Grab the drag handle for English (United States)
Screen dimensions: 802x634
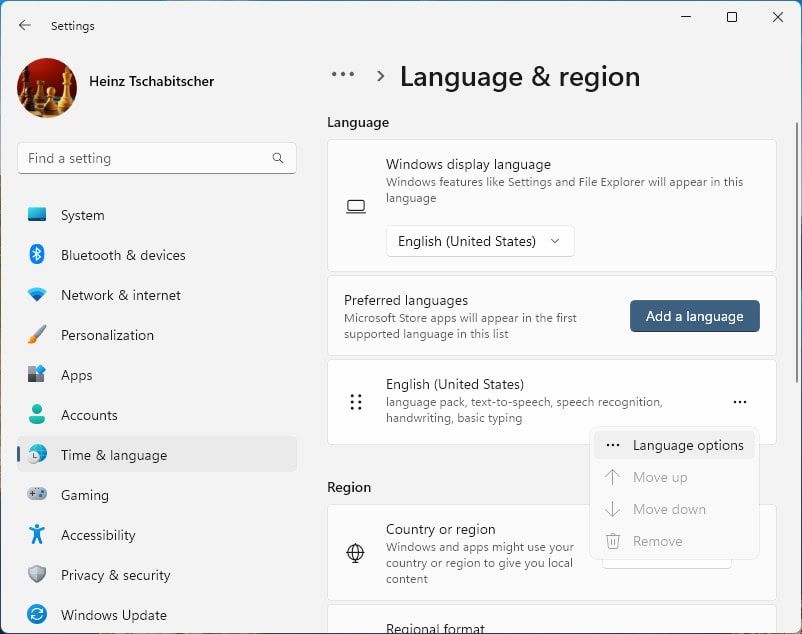[x=356, y=402]
